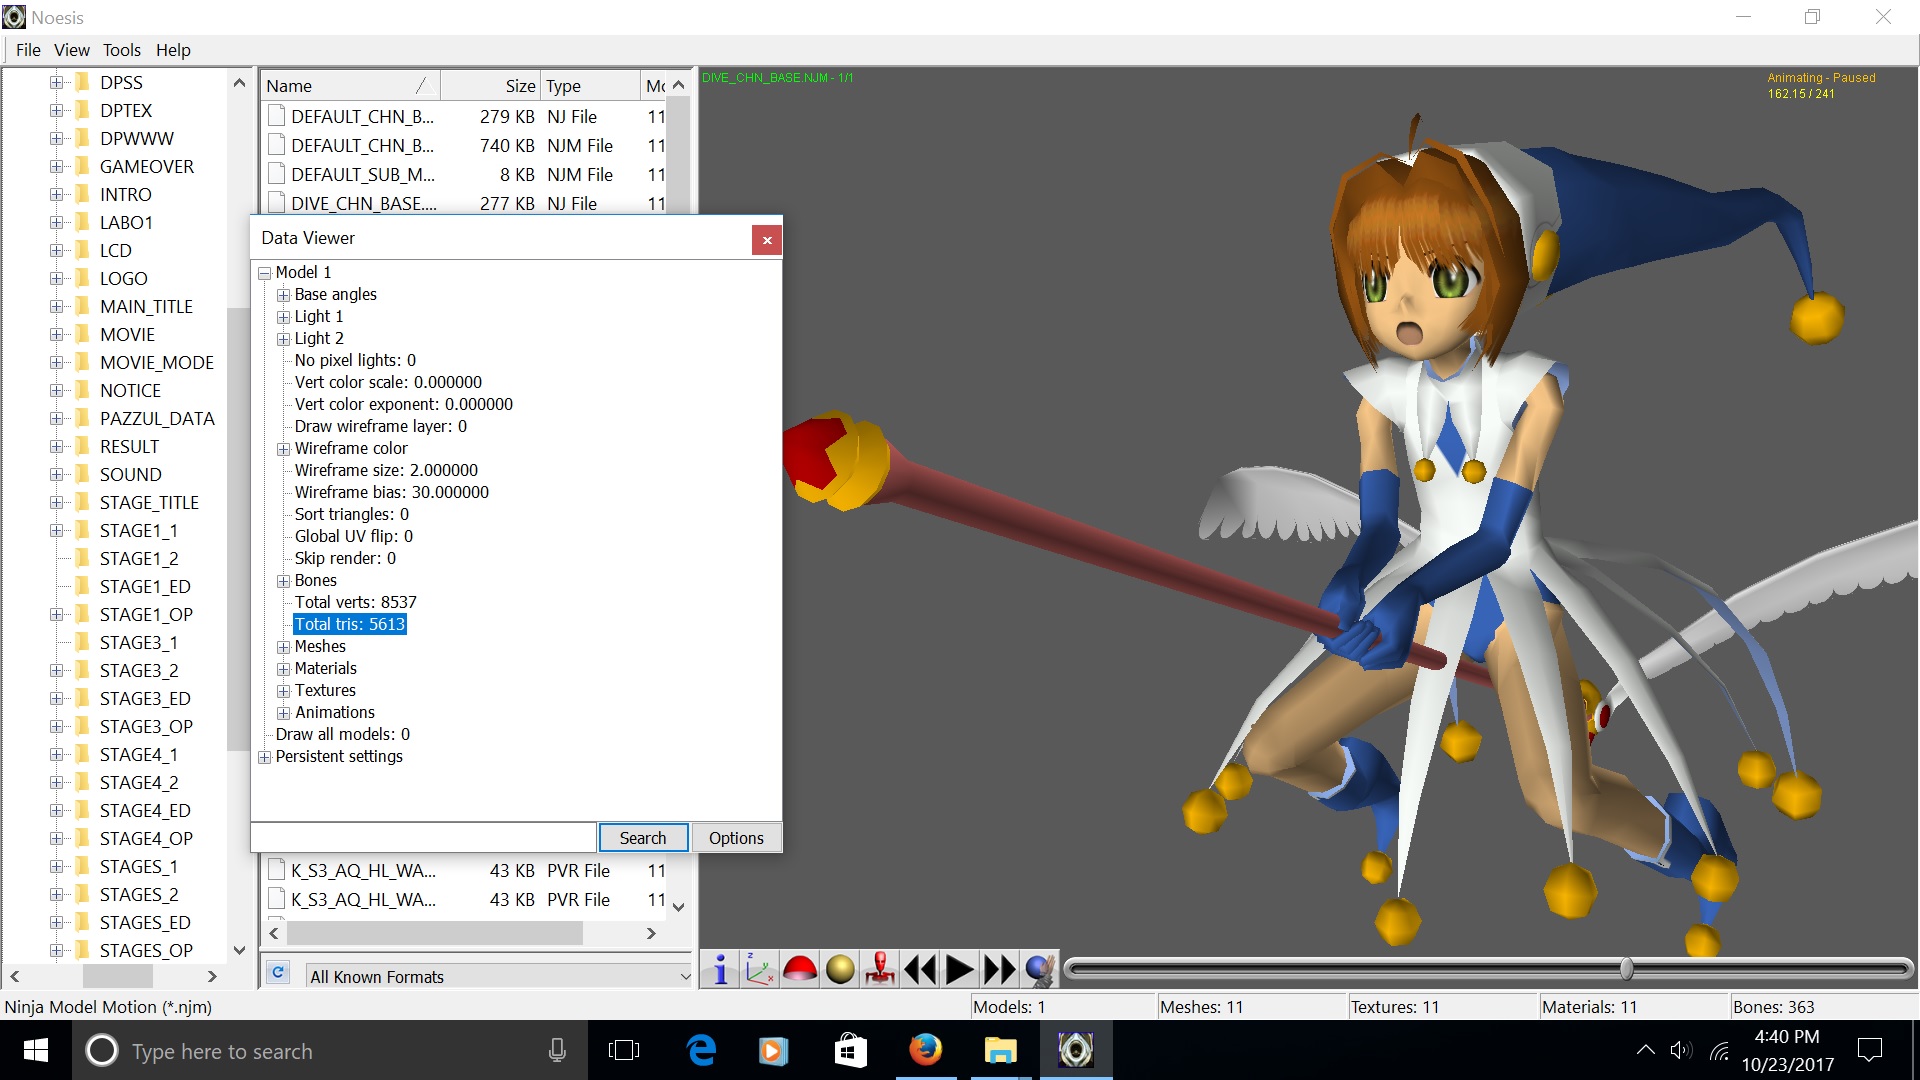Select the GAMEOVER folder
This screenshot has height=1080, width=1920.
coord(146,167)
